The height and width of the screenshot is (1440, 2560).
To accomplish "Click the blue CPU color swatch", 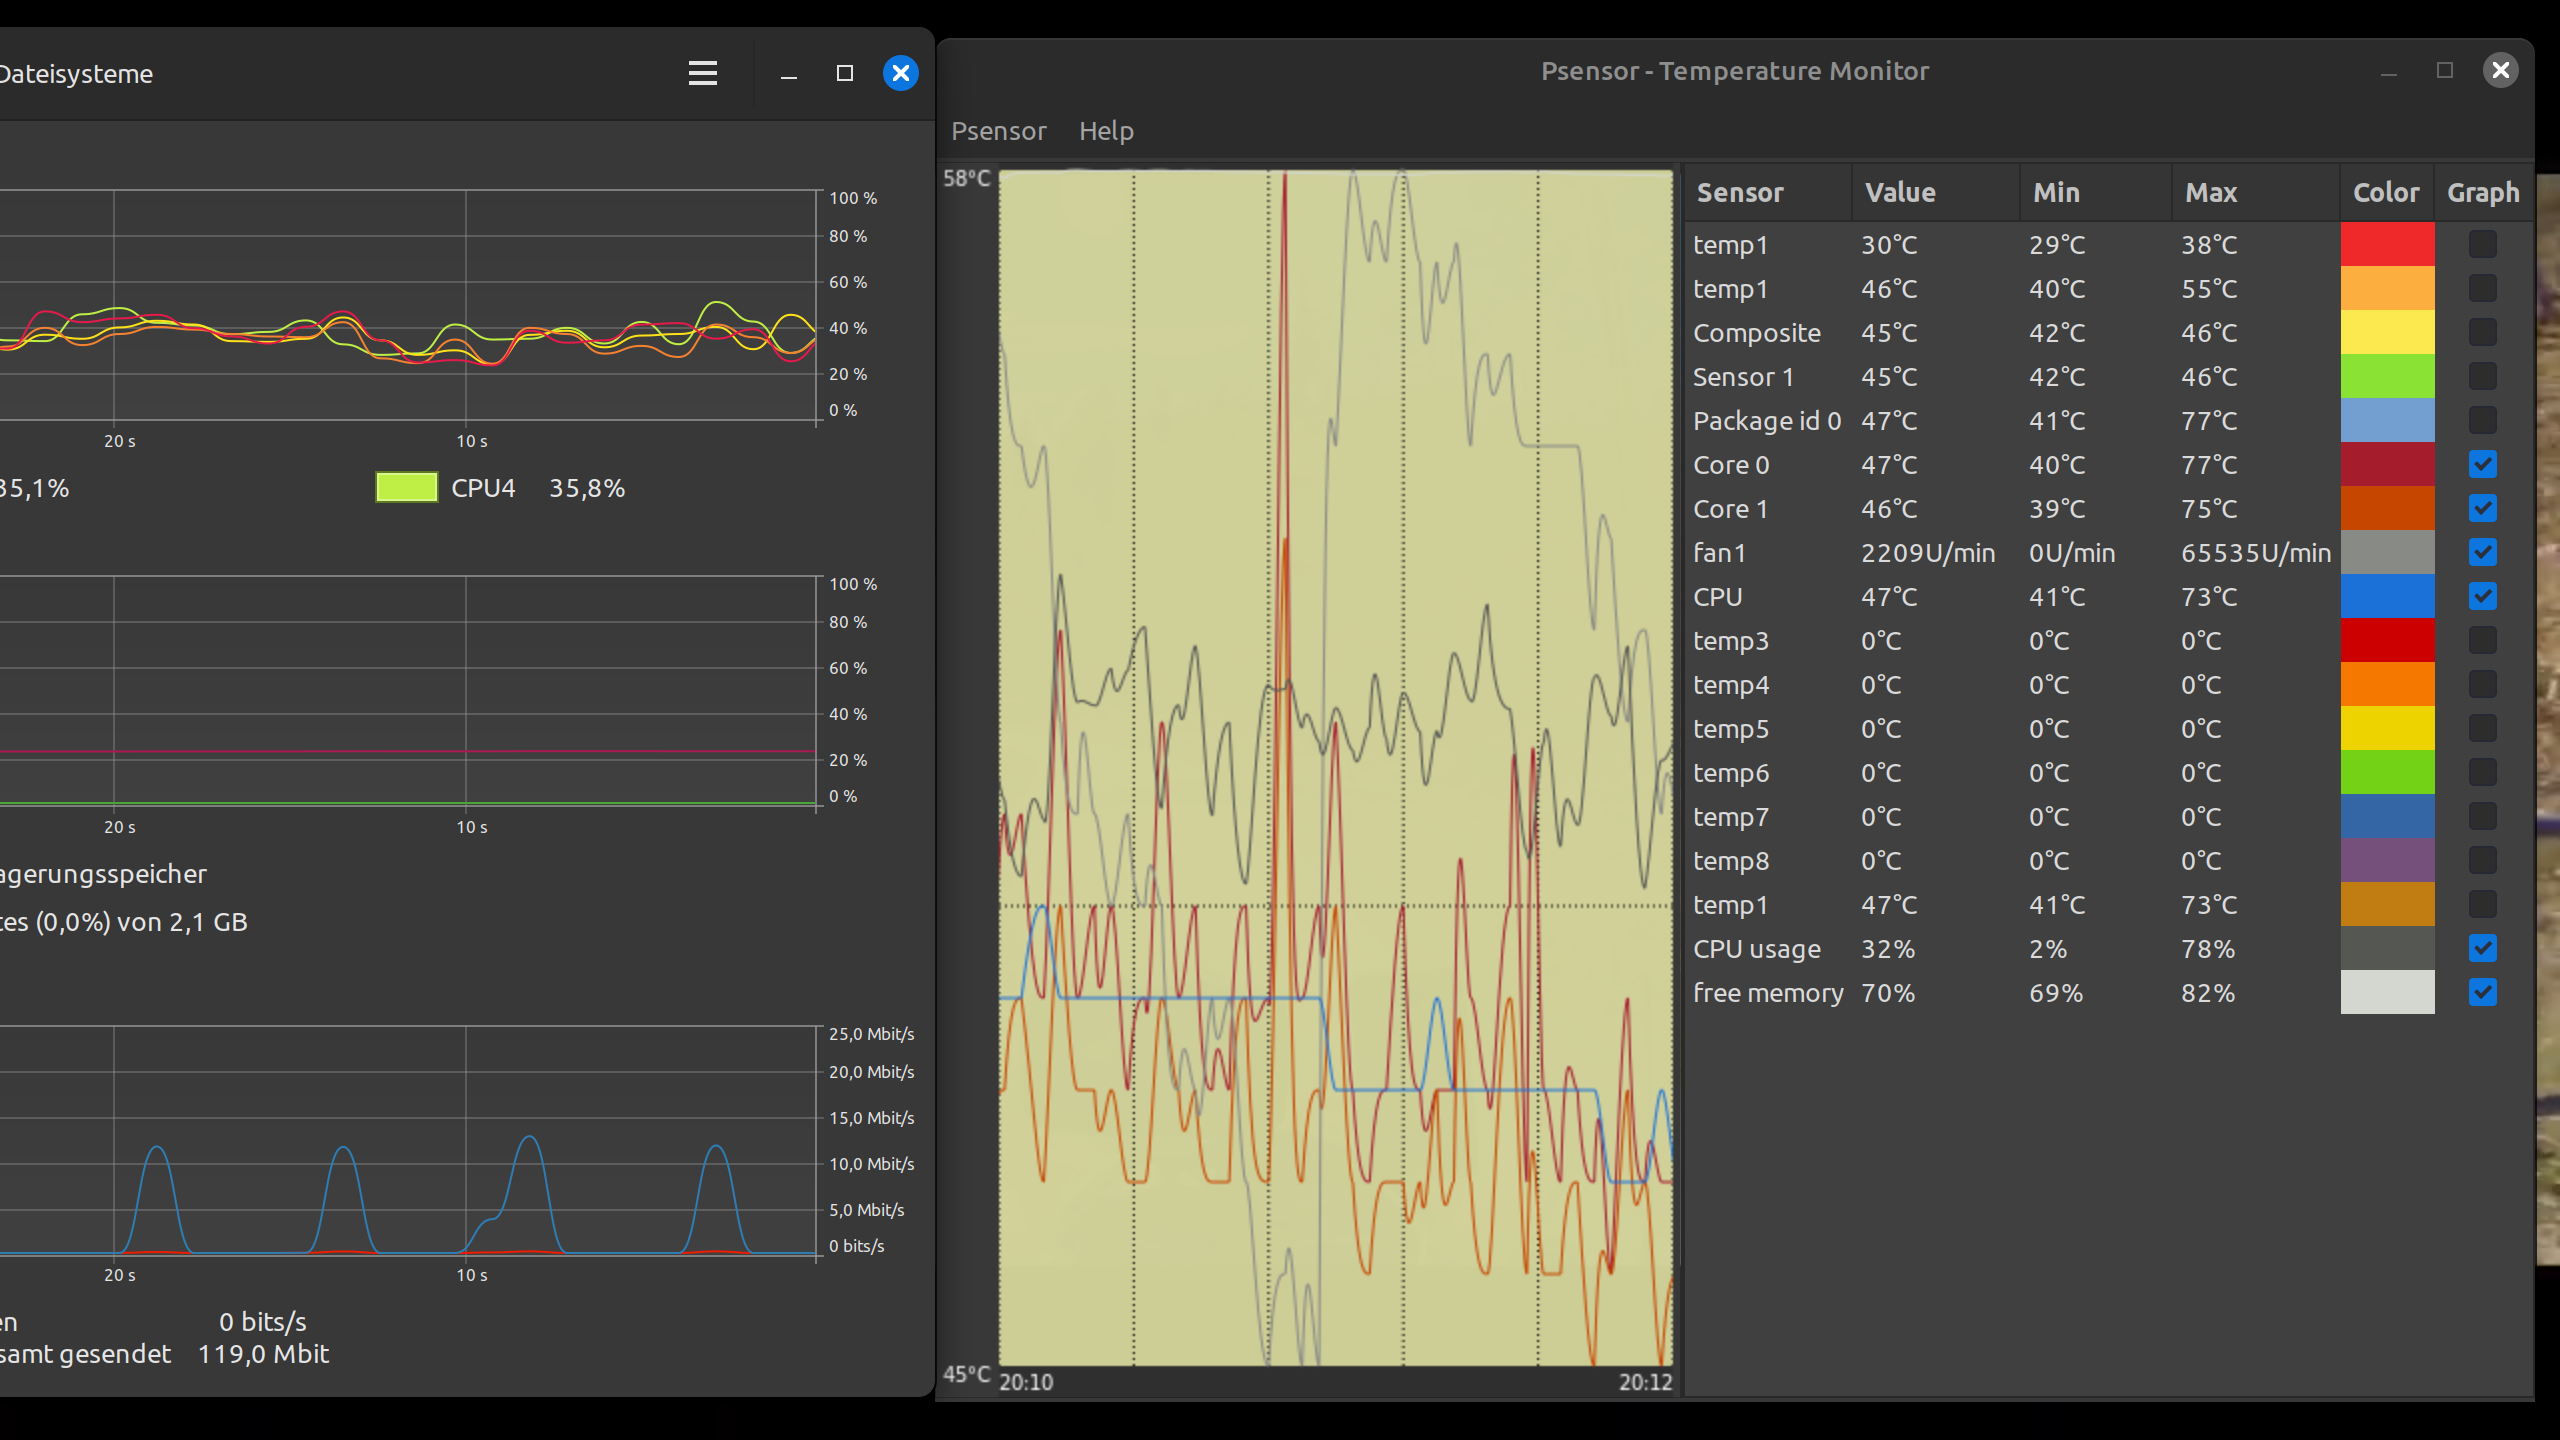I will 2387,596.
